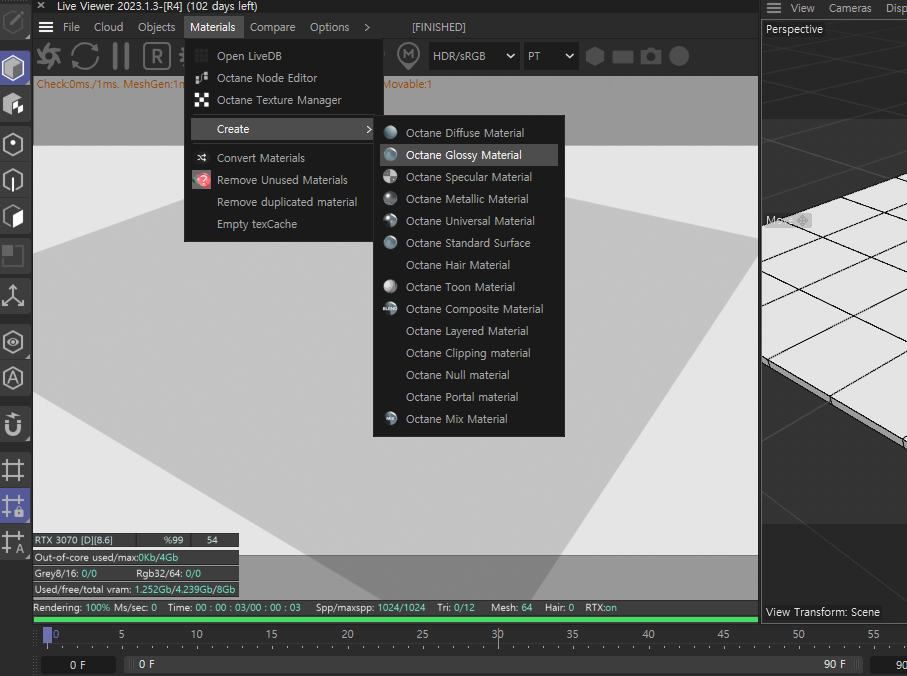
Task: Open Live Viewer hamburger menu
Action: [x=46, y=27]
